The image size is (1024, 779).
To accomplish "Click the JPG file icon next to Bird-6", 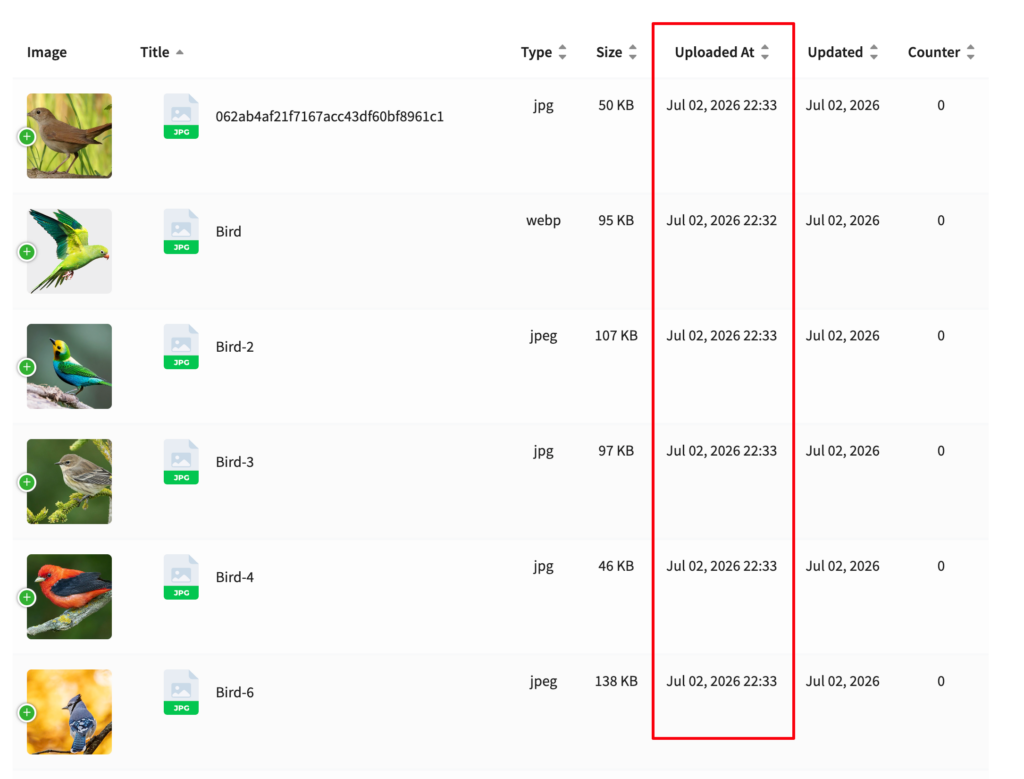I will (181, 693).
